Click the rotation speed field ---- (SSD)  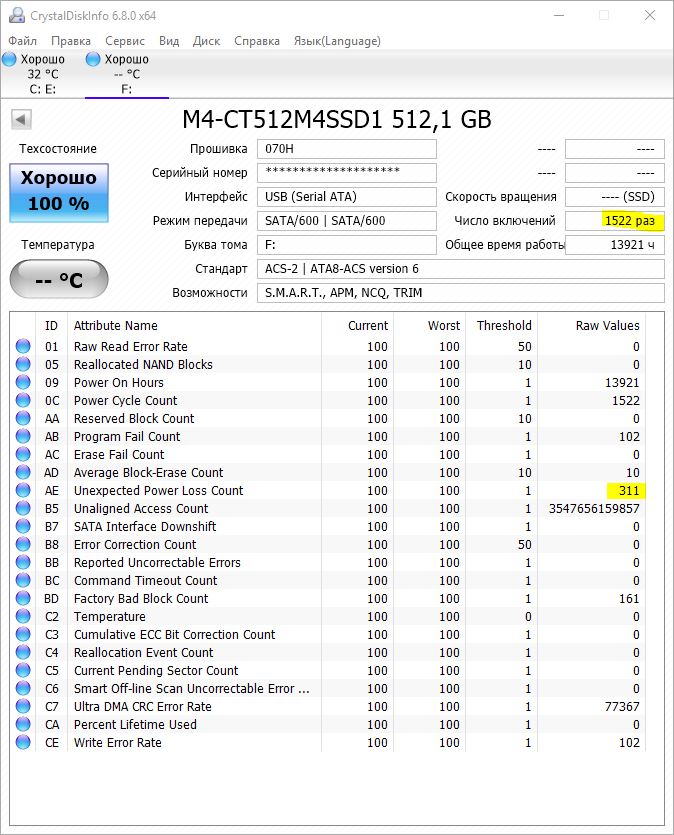(x=614, y=197)
